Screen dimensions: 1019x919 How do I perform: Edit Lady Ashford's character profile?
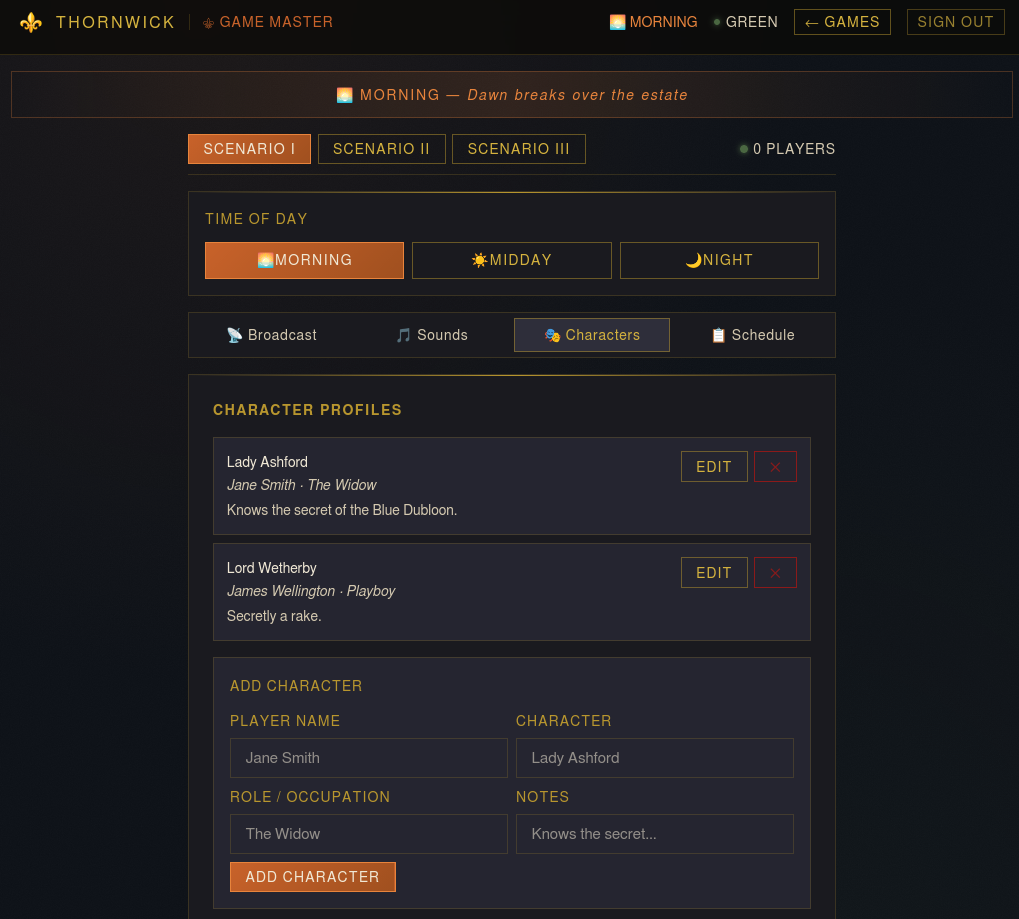point(713,466)
